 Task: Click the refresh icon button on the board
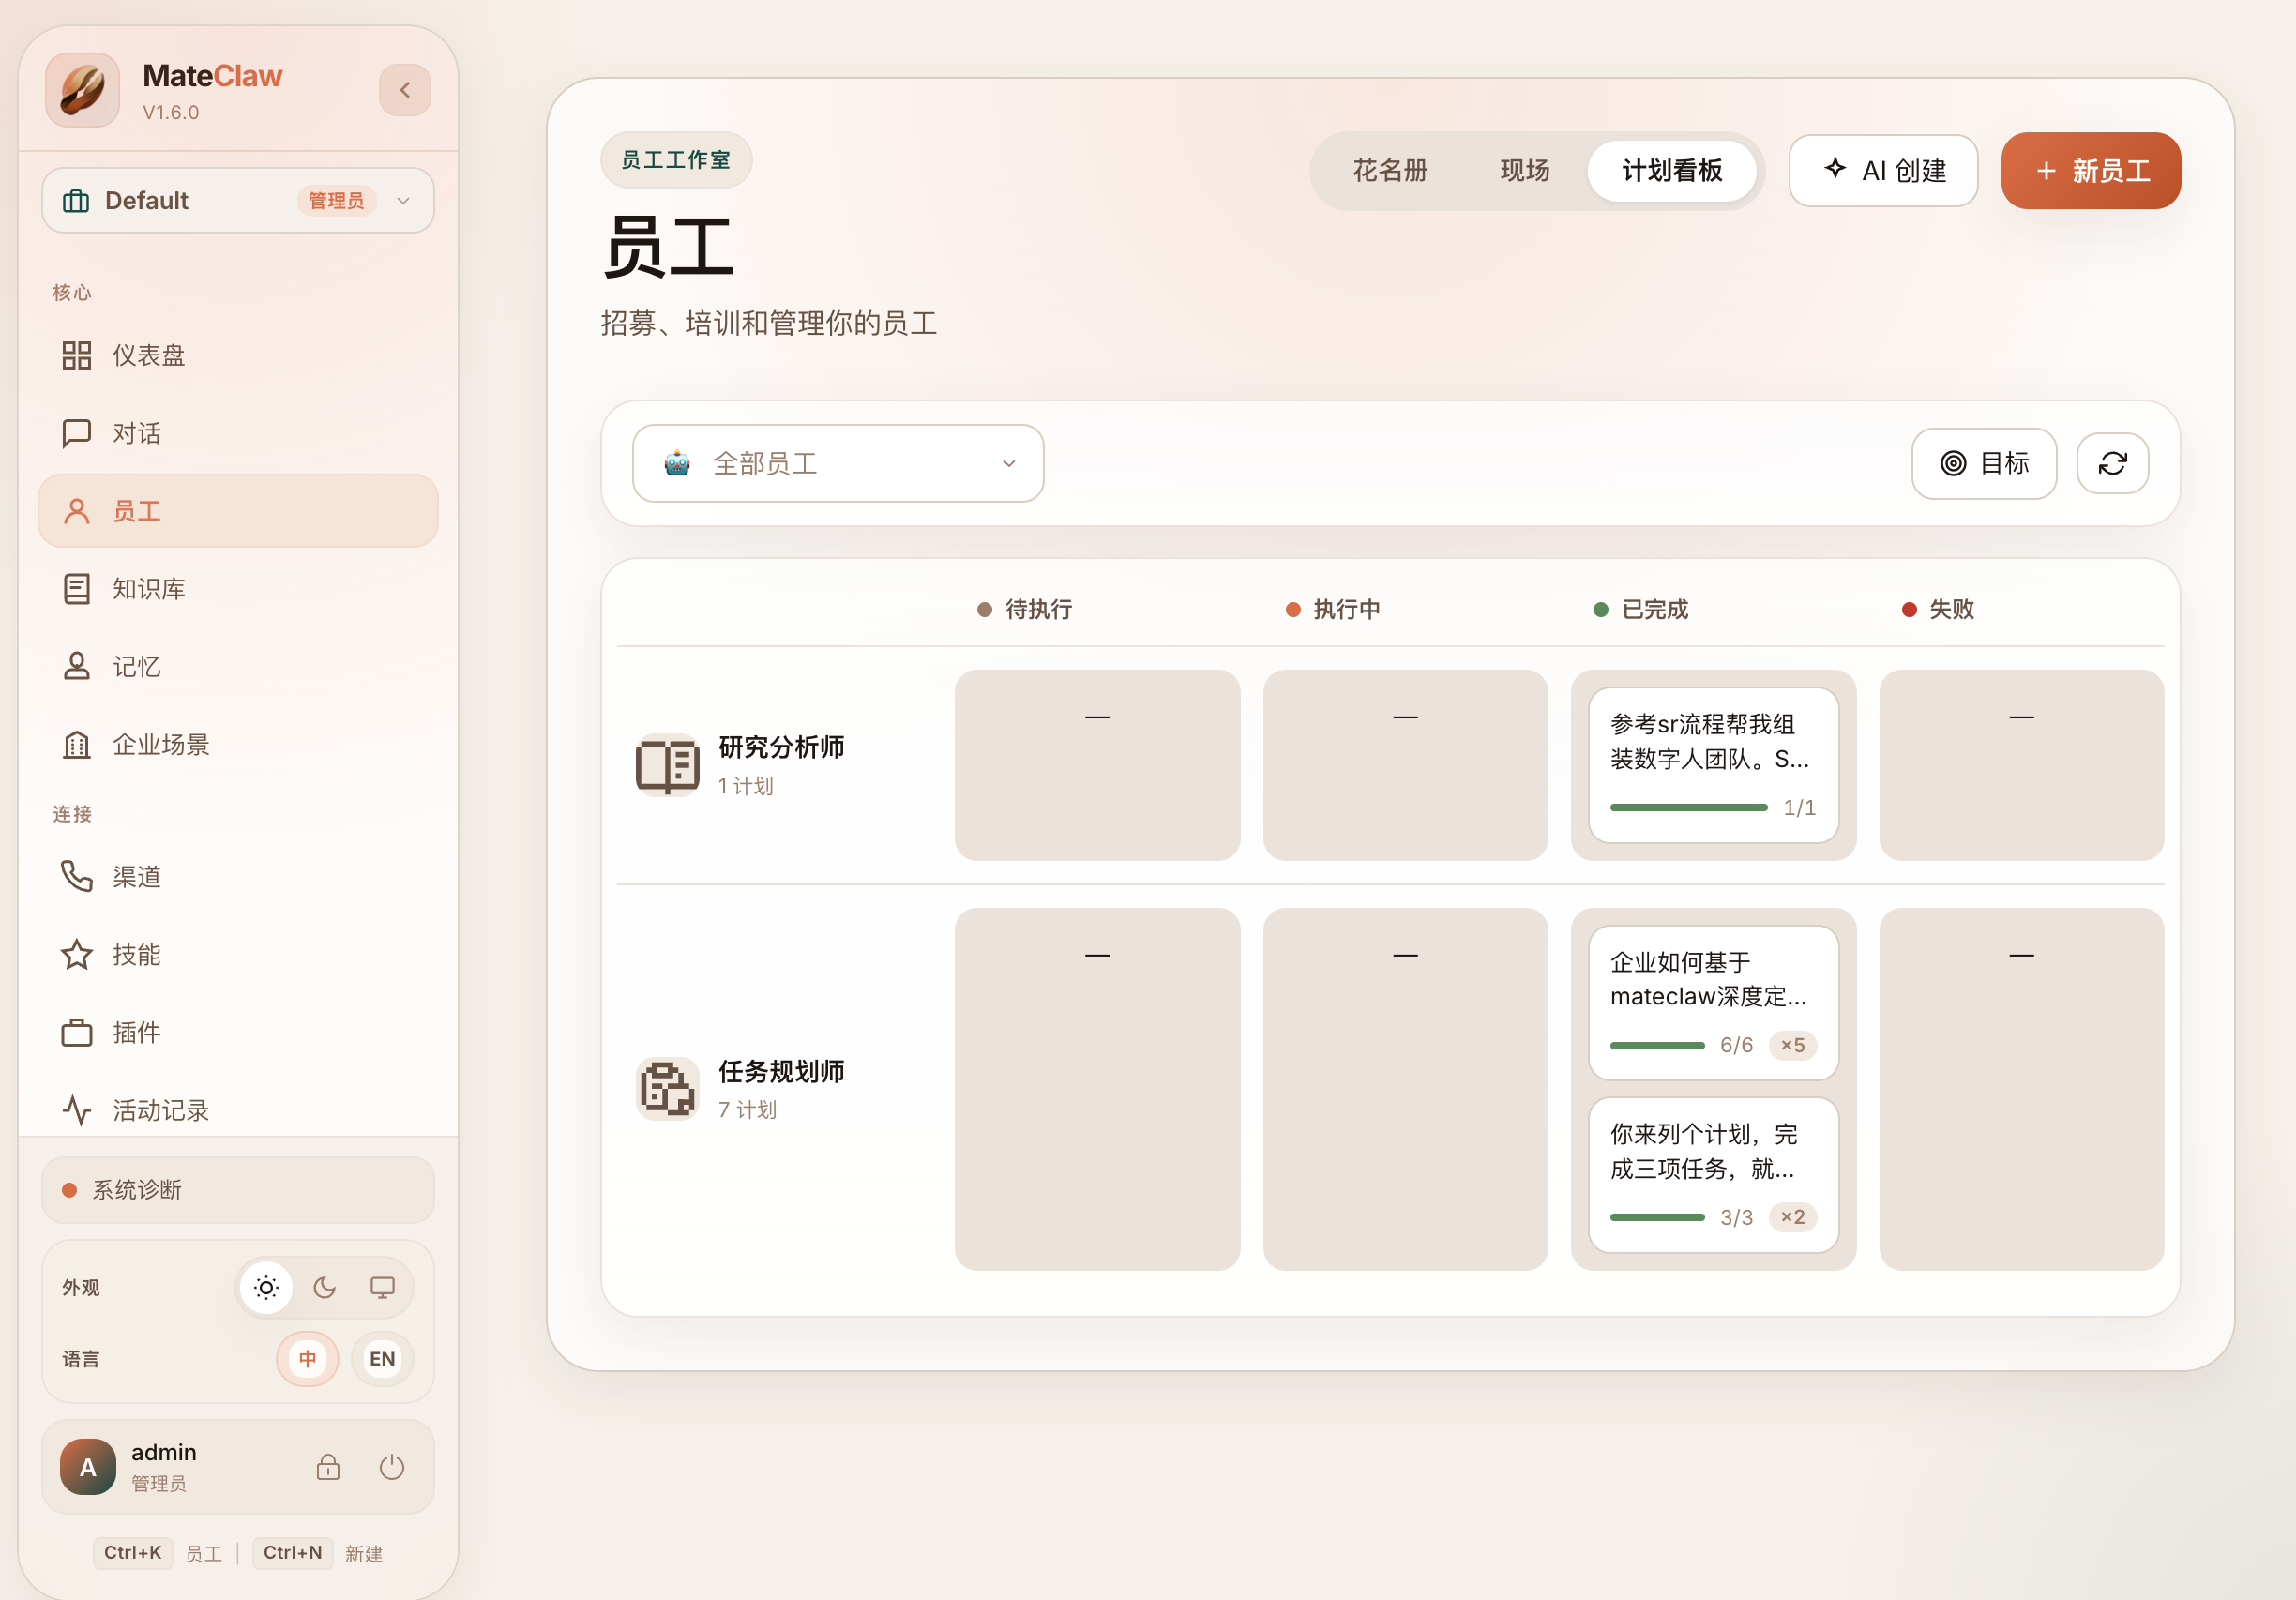pyautogui.click(x=2113, y=463)
